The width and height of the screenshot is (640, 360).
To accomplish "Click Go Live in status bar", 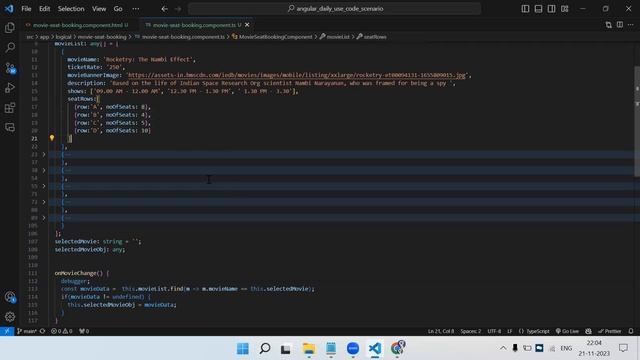I will [567, 331].
